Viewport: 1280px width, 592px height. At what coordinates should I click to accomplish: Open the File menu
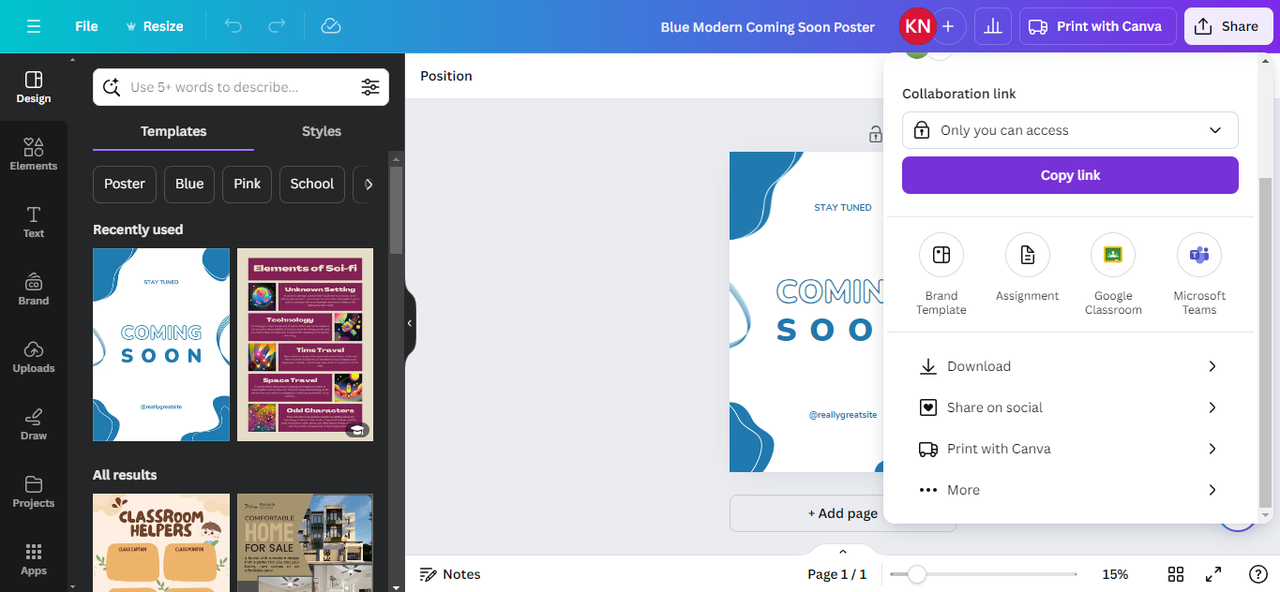click(x=87, y=26)
